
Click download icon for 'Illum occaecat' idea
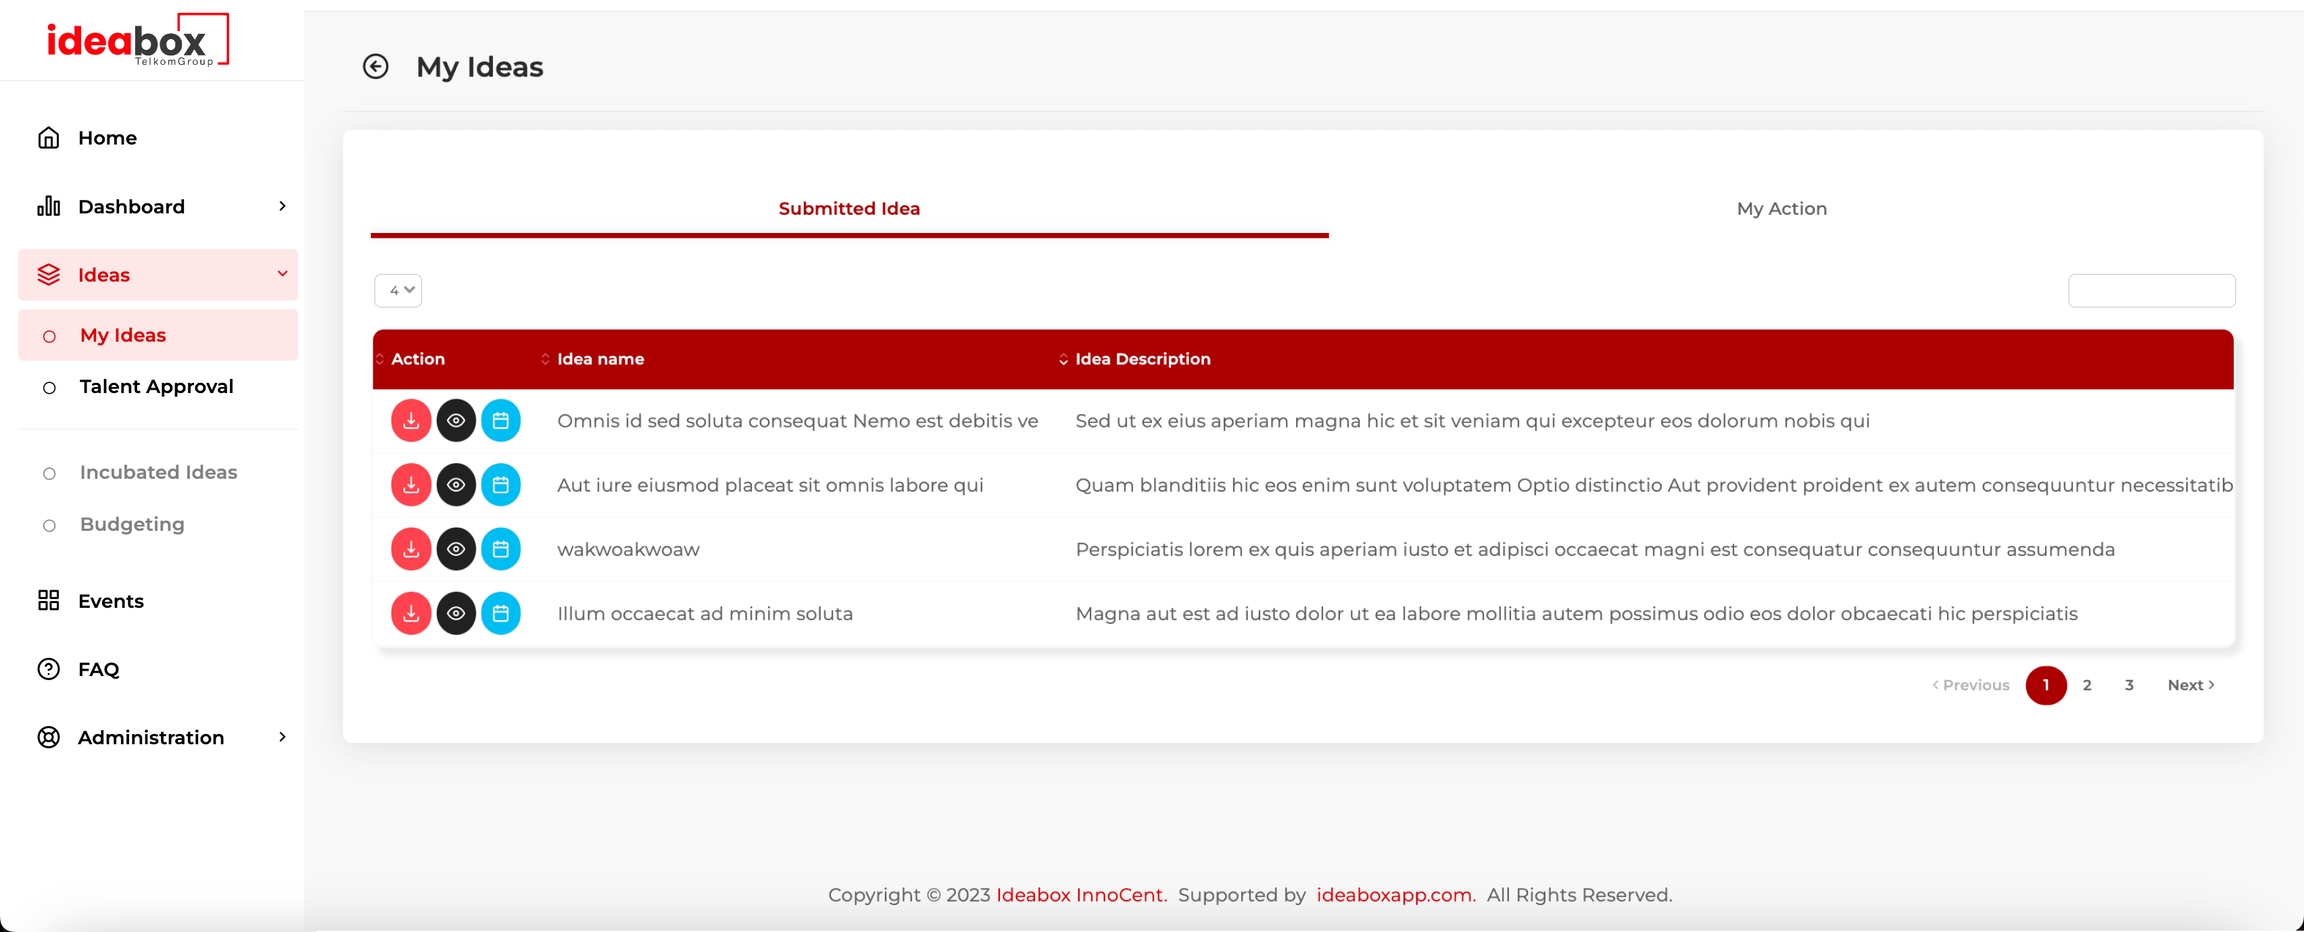coord(410,613)
